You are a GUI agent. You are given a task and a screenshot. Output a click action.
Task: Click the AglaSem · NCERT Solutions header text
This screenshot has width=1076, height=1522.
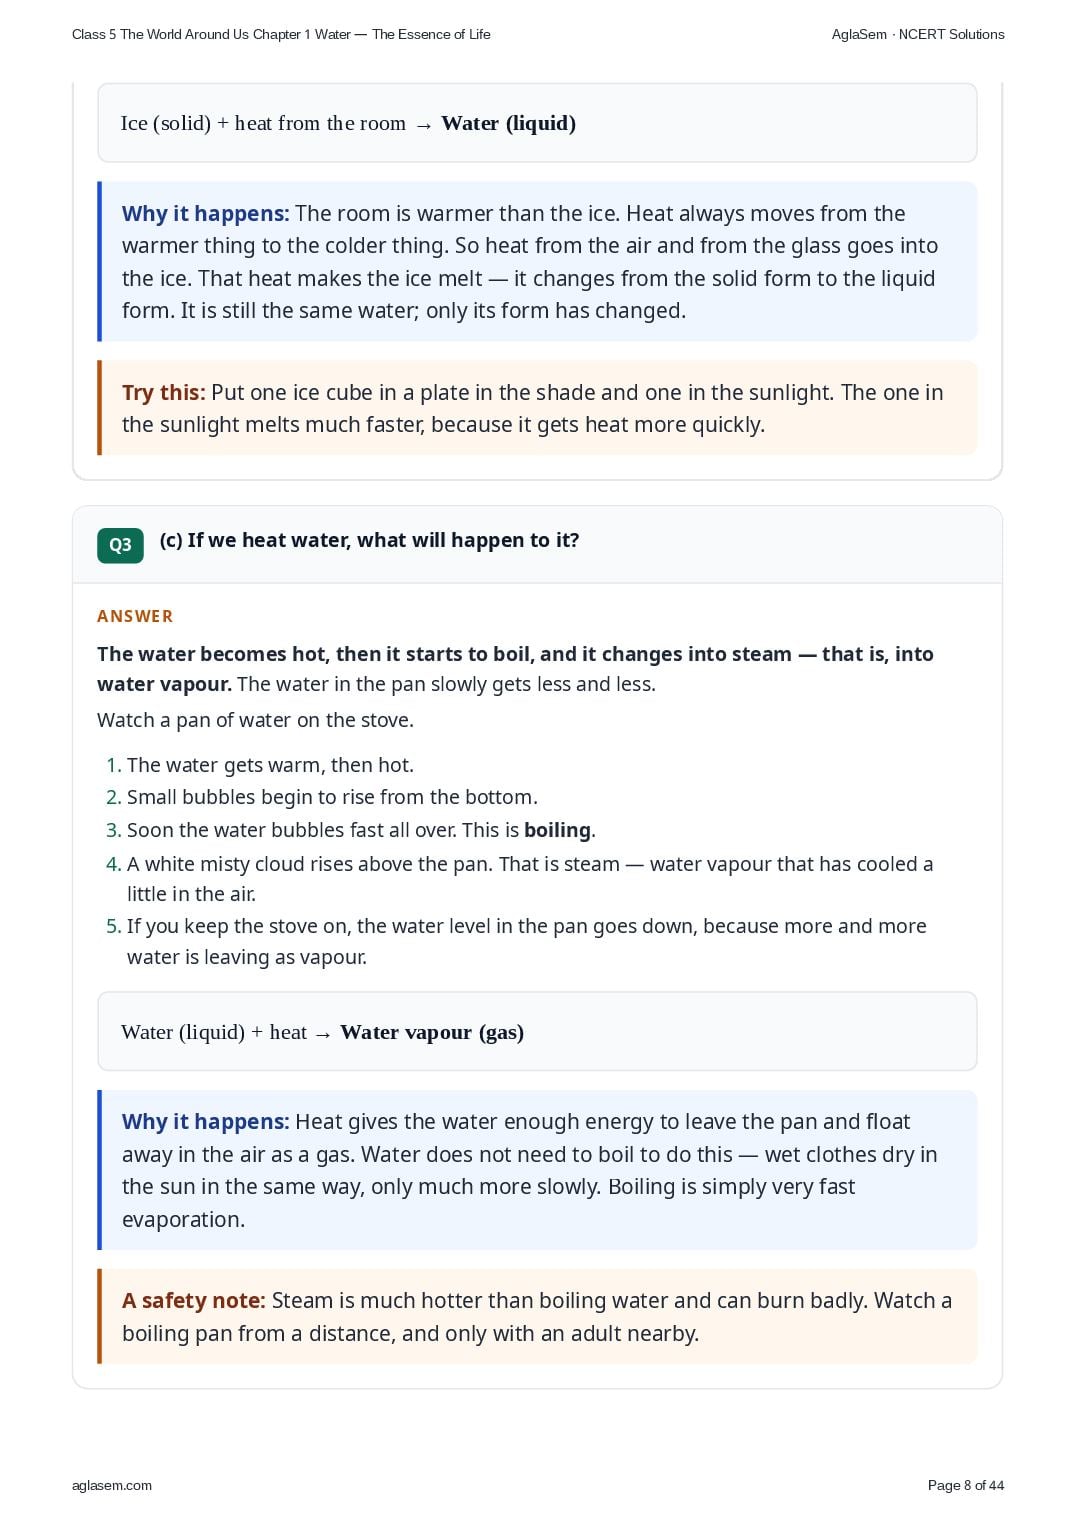[x=918, y=34]
